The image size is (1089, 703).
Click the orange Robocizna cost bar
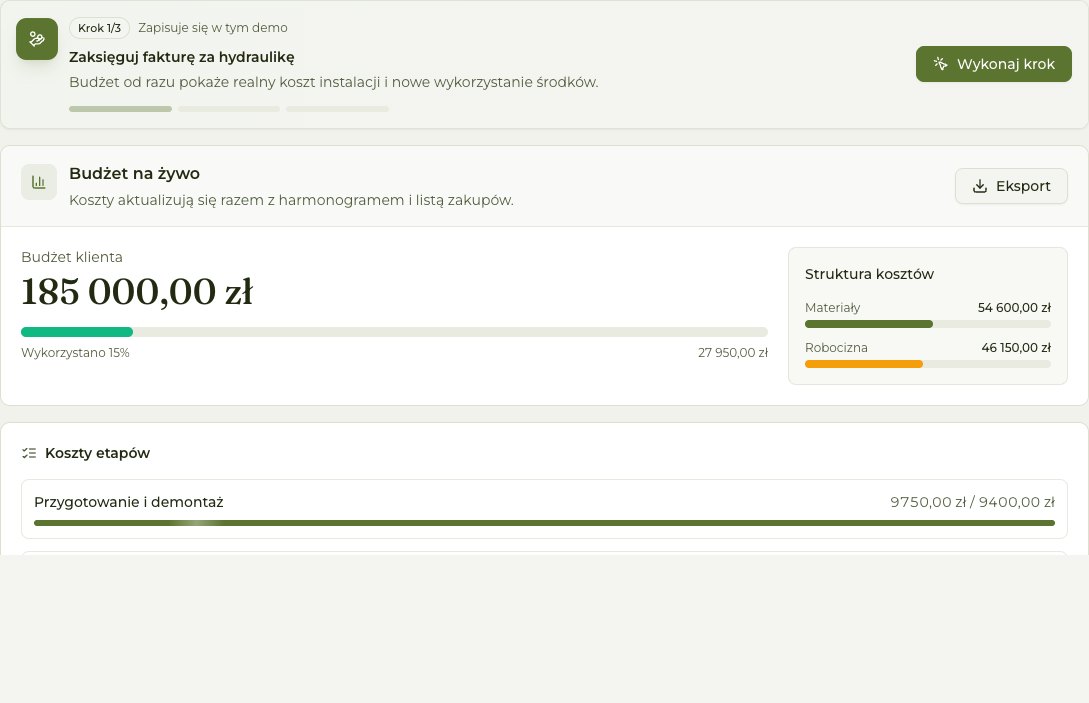coord(927,364)
